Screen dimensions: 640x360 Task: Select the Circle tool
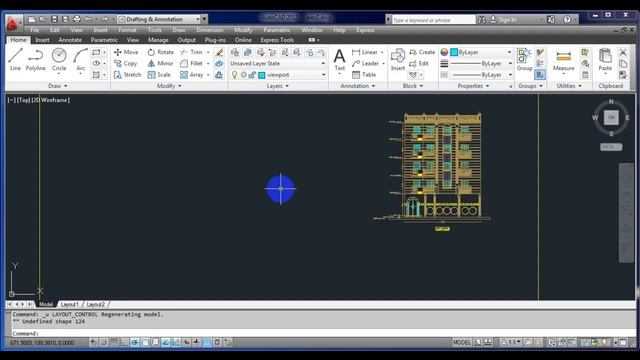coord(59,60)
